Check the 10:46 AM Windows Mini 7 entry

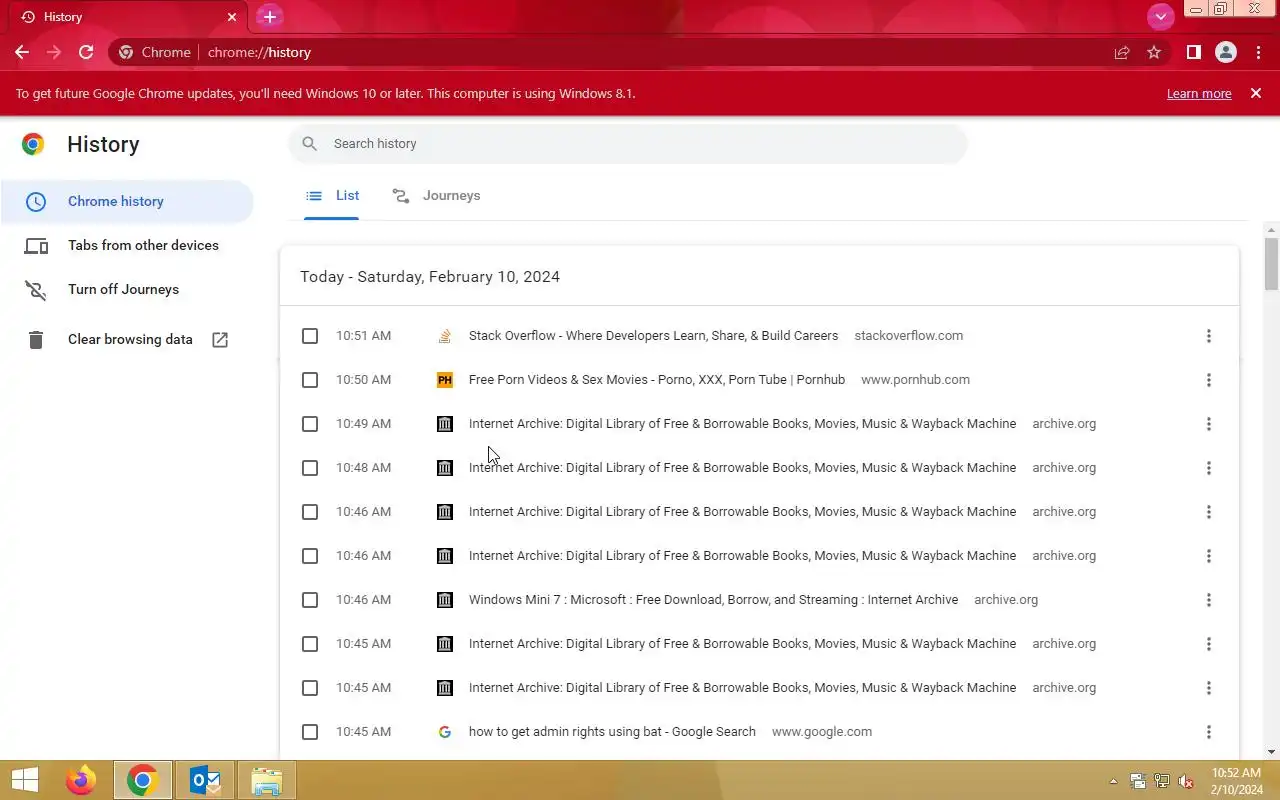click(310, 600)
